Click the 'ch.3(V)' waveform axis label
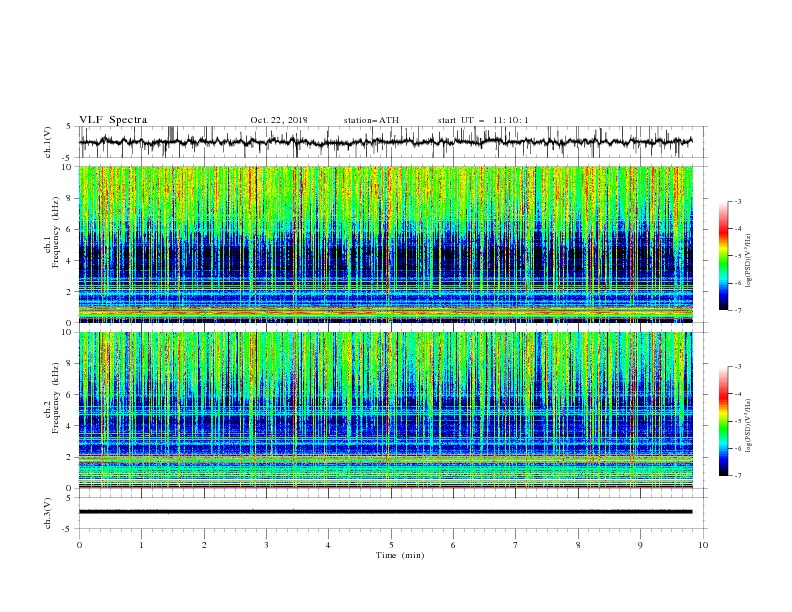Image resolution: width=792 pixels, height=612 pixels. [x=48, y=514]
